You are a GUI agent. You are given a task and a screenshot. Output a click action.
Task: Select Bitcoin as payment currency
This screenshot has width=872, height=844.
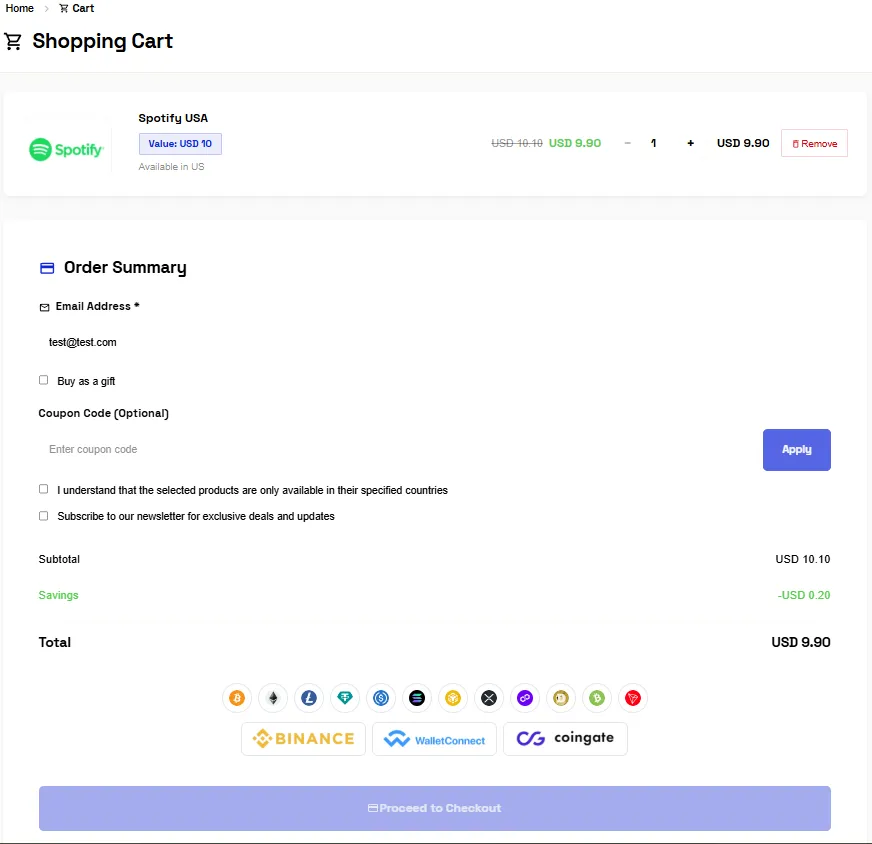pos(237,698)
